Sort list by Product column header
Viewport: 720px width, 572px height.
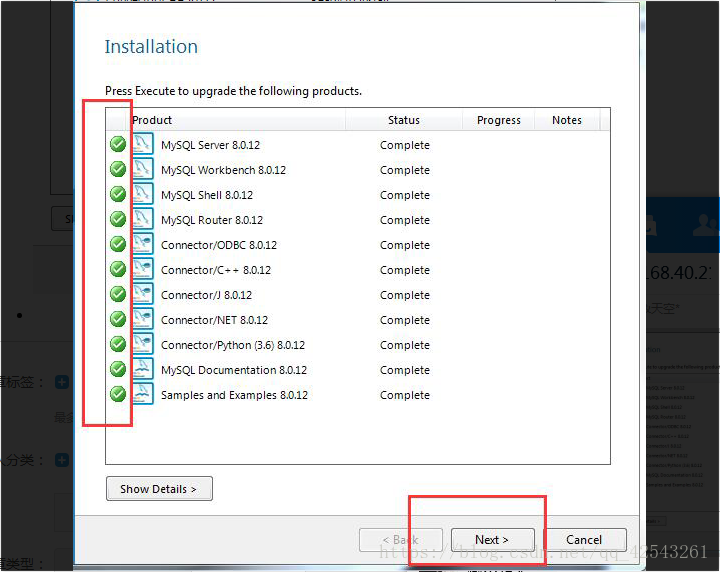point(235,120)
